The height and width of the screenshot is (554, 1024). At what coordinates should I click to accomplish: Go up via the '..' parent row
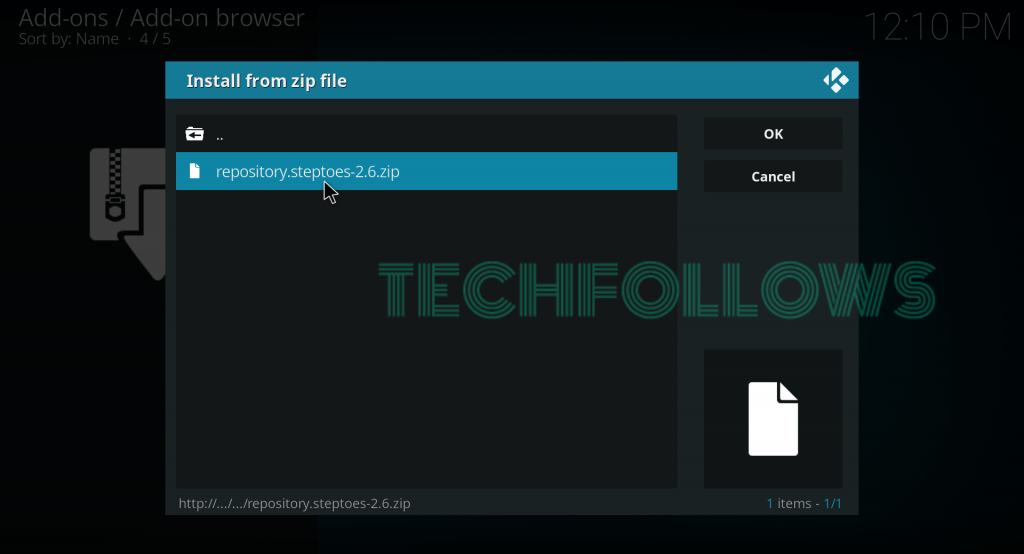coord(426,134)
